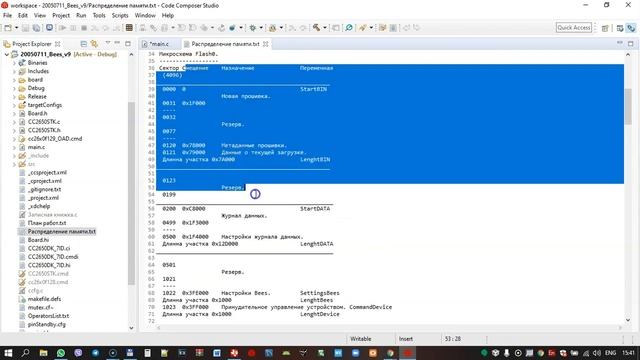
Task: Click the Open Perspective icon
Action: click(x=605, y=28)
